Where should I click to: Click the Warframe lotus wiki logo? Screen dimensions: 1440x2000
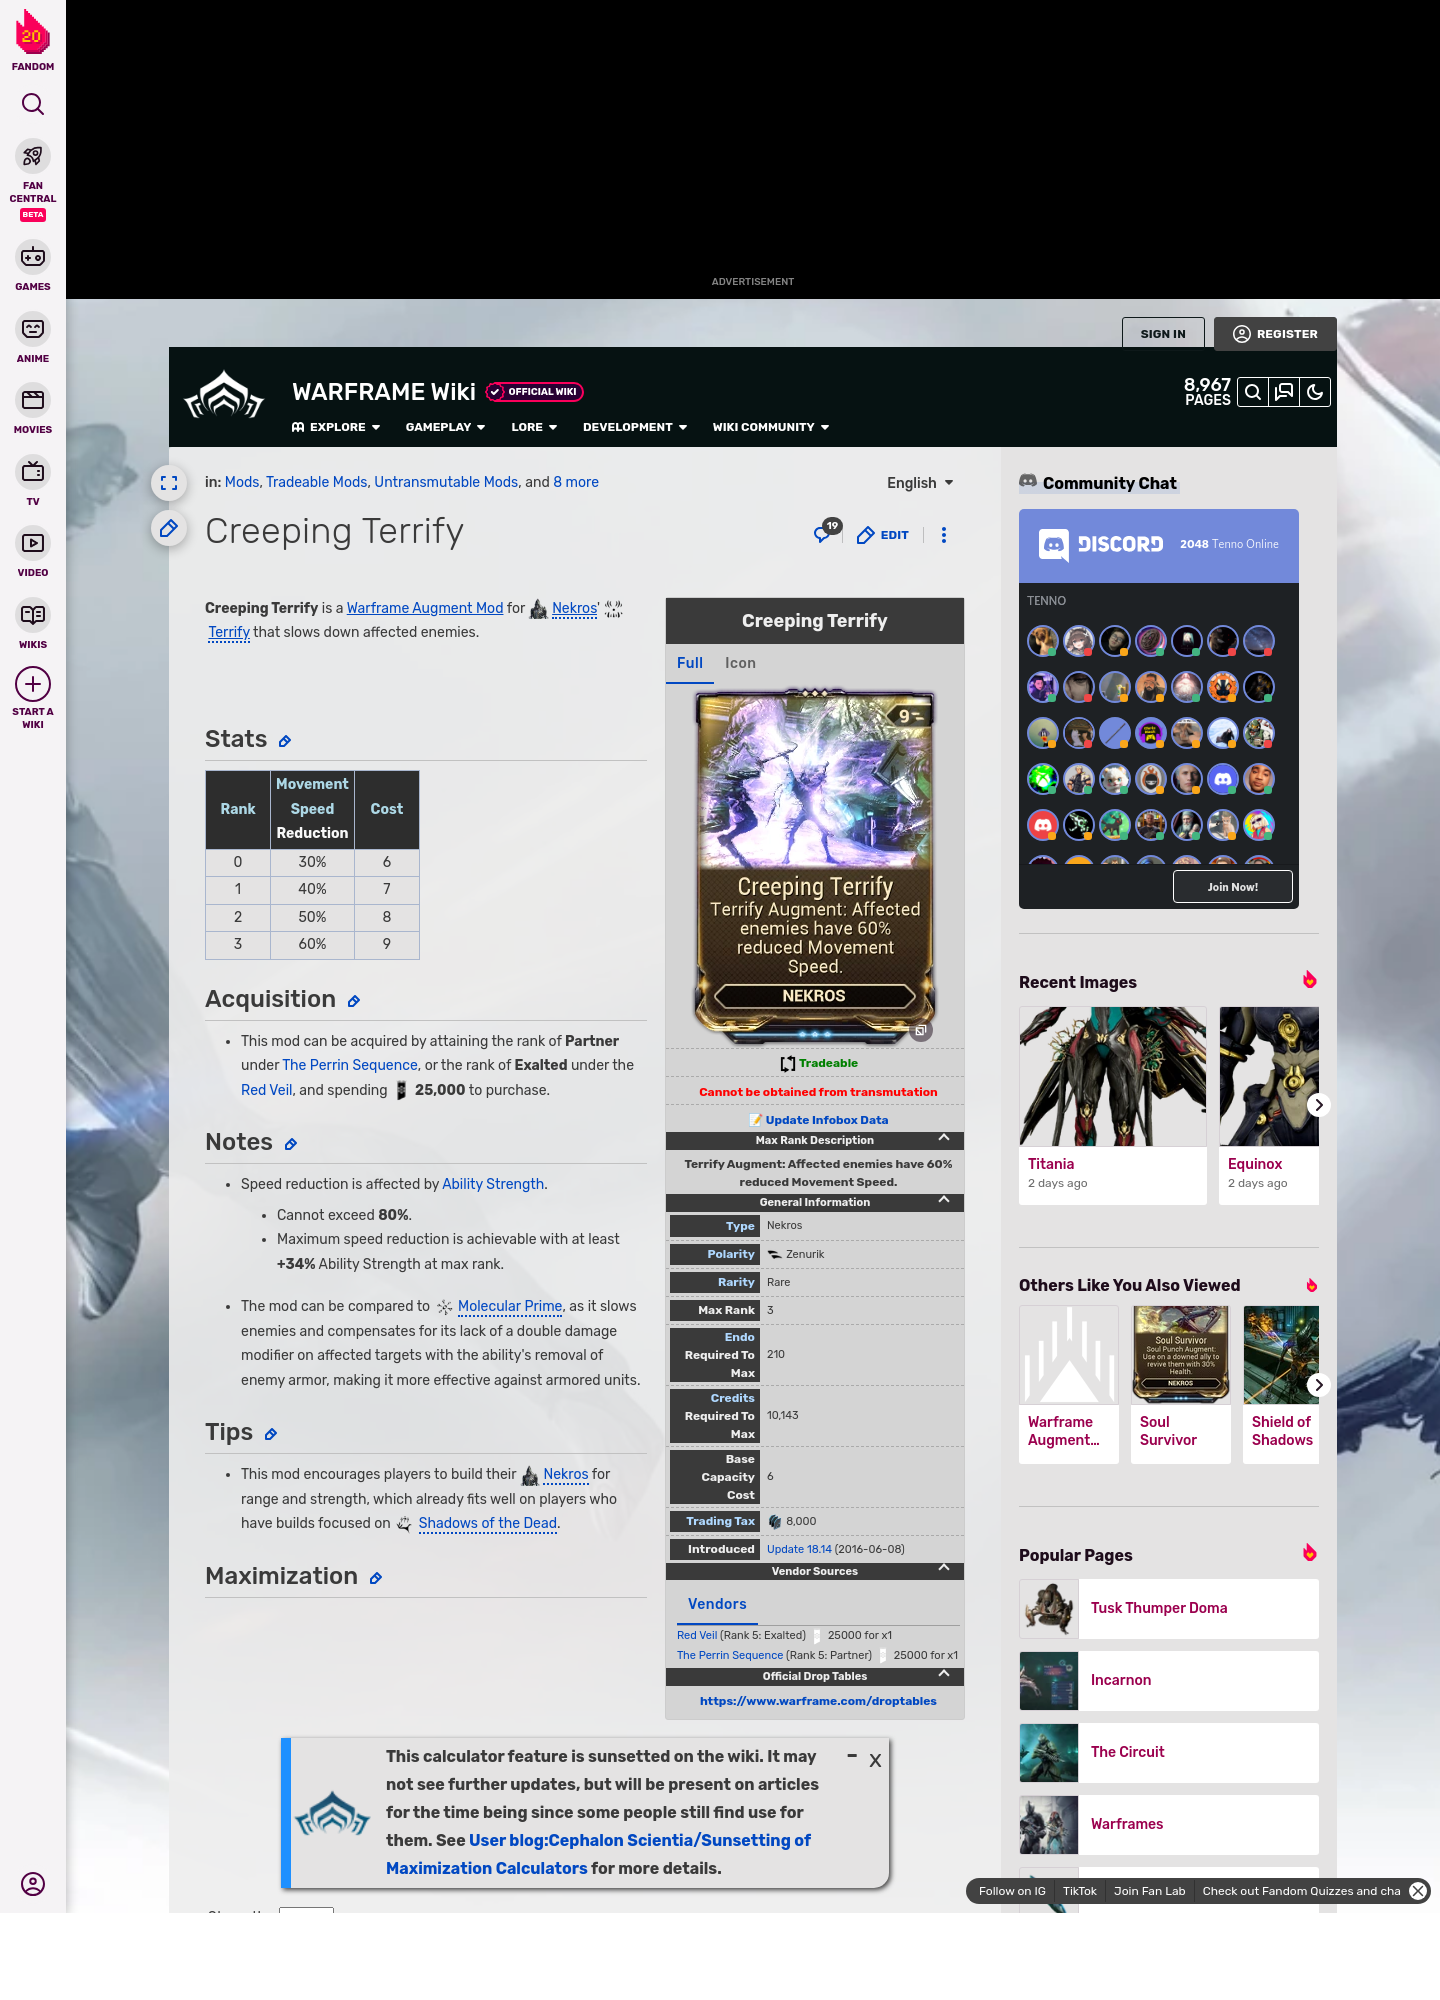[224, 395]
